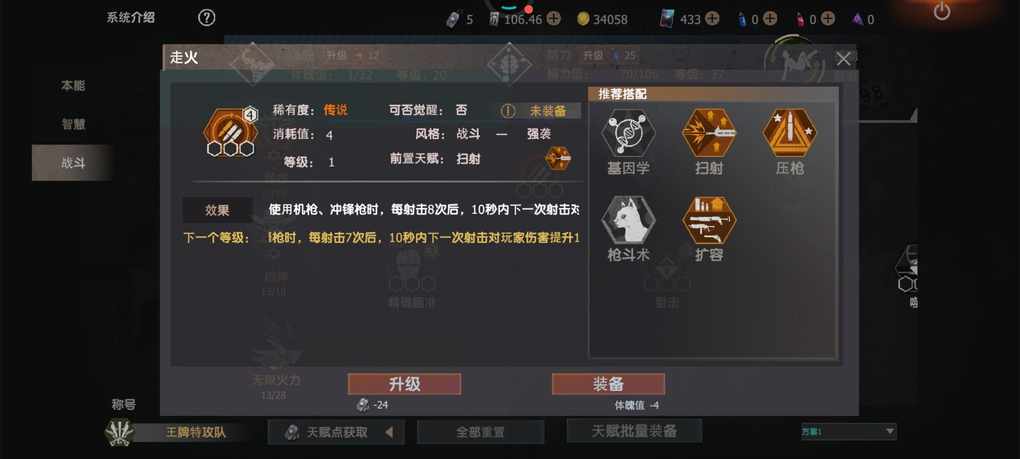Add more gold with plus icon next to 106.46
Viewport: 1020px width, 459px height.
553,19
